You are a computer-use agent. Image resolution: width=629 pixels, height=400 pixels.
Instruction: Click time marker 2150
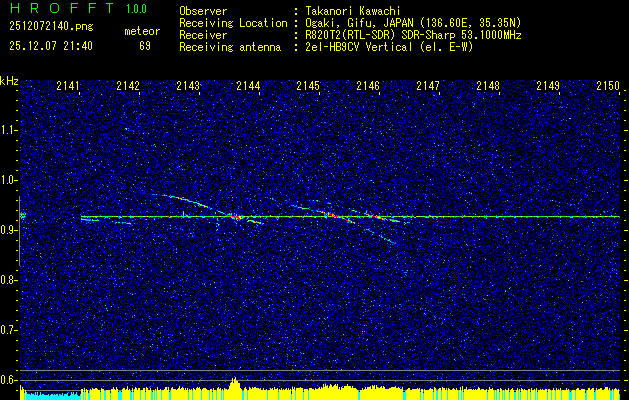608,86
